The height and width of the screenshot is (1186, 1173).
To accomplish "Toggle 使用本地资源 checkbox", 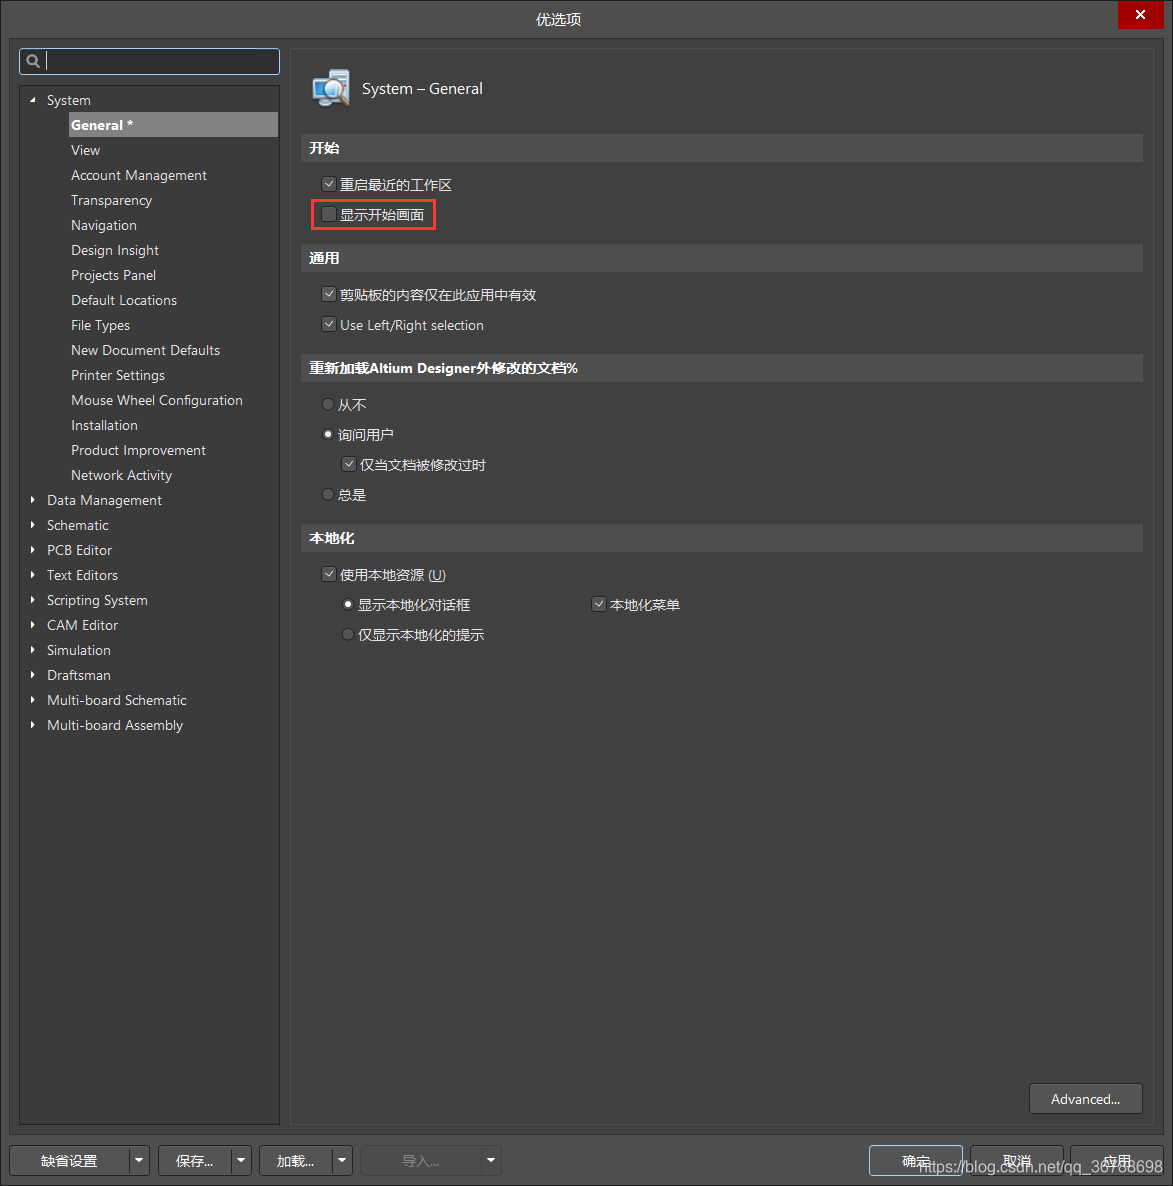I will (x=329, y=574).
